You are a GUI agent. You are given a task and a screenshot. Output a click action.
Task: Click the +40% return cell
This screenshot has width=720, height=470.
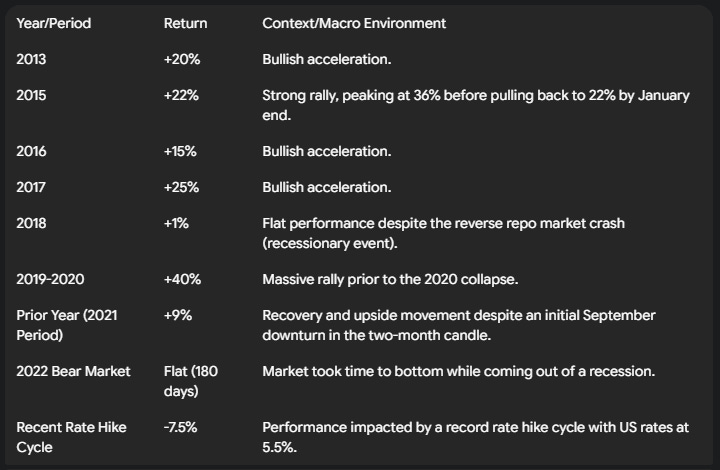coord(182,280)
